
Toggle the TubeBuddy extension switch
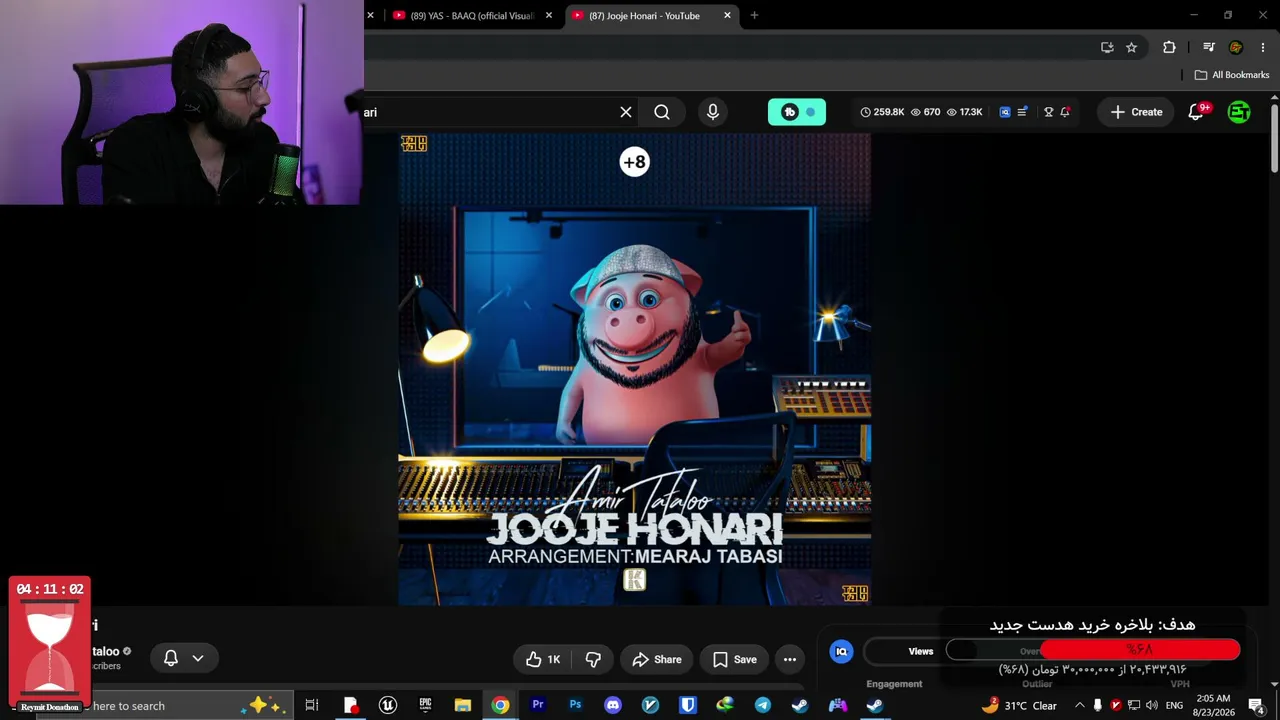click(797, 112)
